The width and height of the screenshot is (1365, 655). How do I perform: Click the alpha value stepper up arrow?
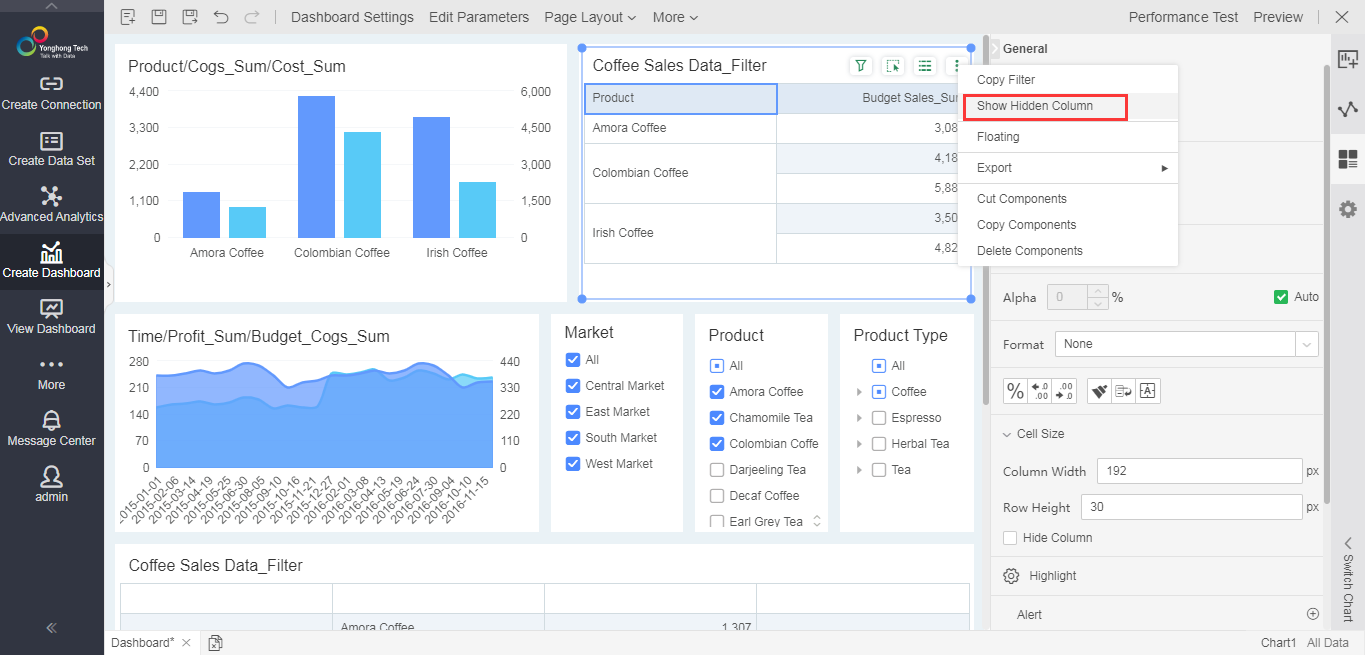[x=1098, y=291]
